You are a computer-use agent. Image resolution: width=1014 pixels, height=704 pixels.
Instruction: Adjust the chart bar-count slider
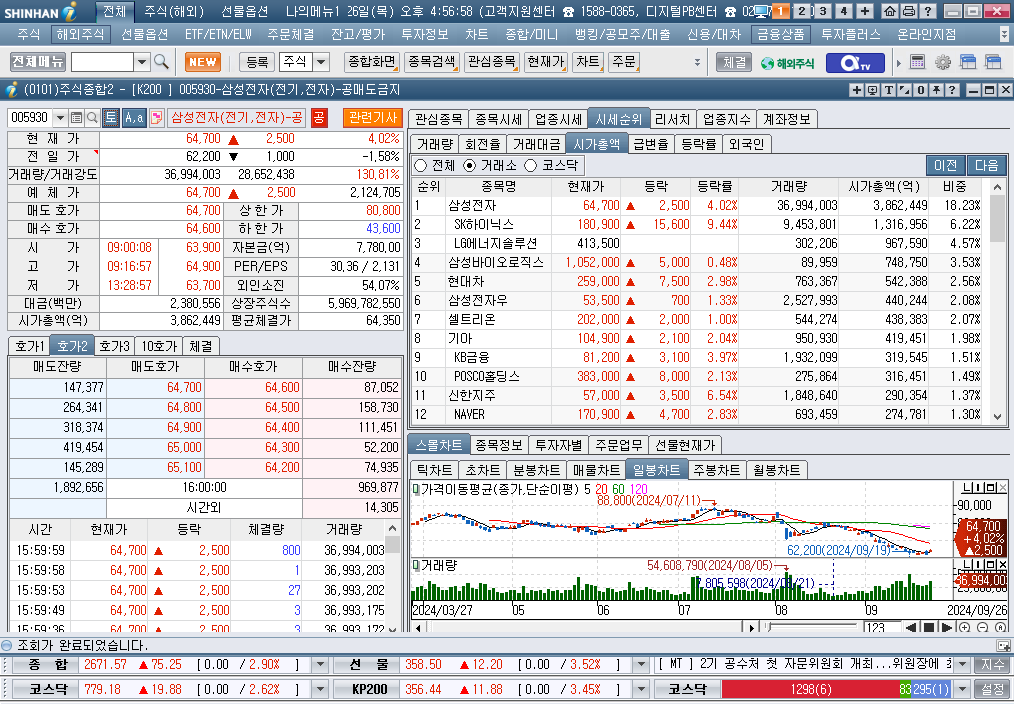tap(812, 628)
